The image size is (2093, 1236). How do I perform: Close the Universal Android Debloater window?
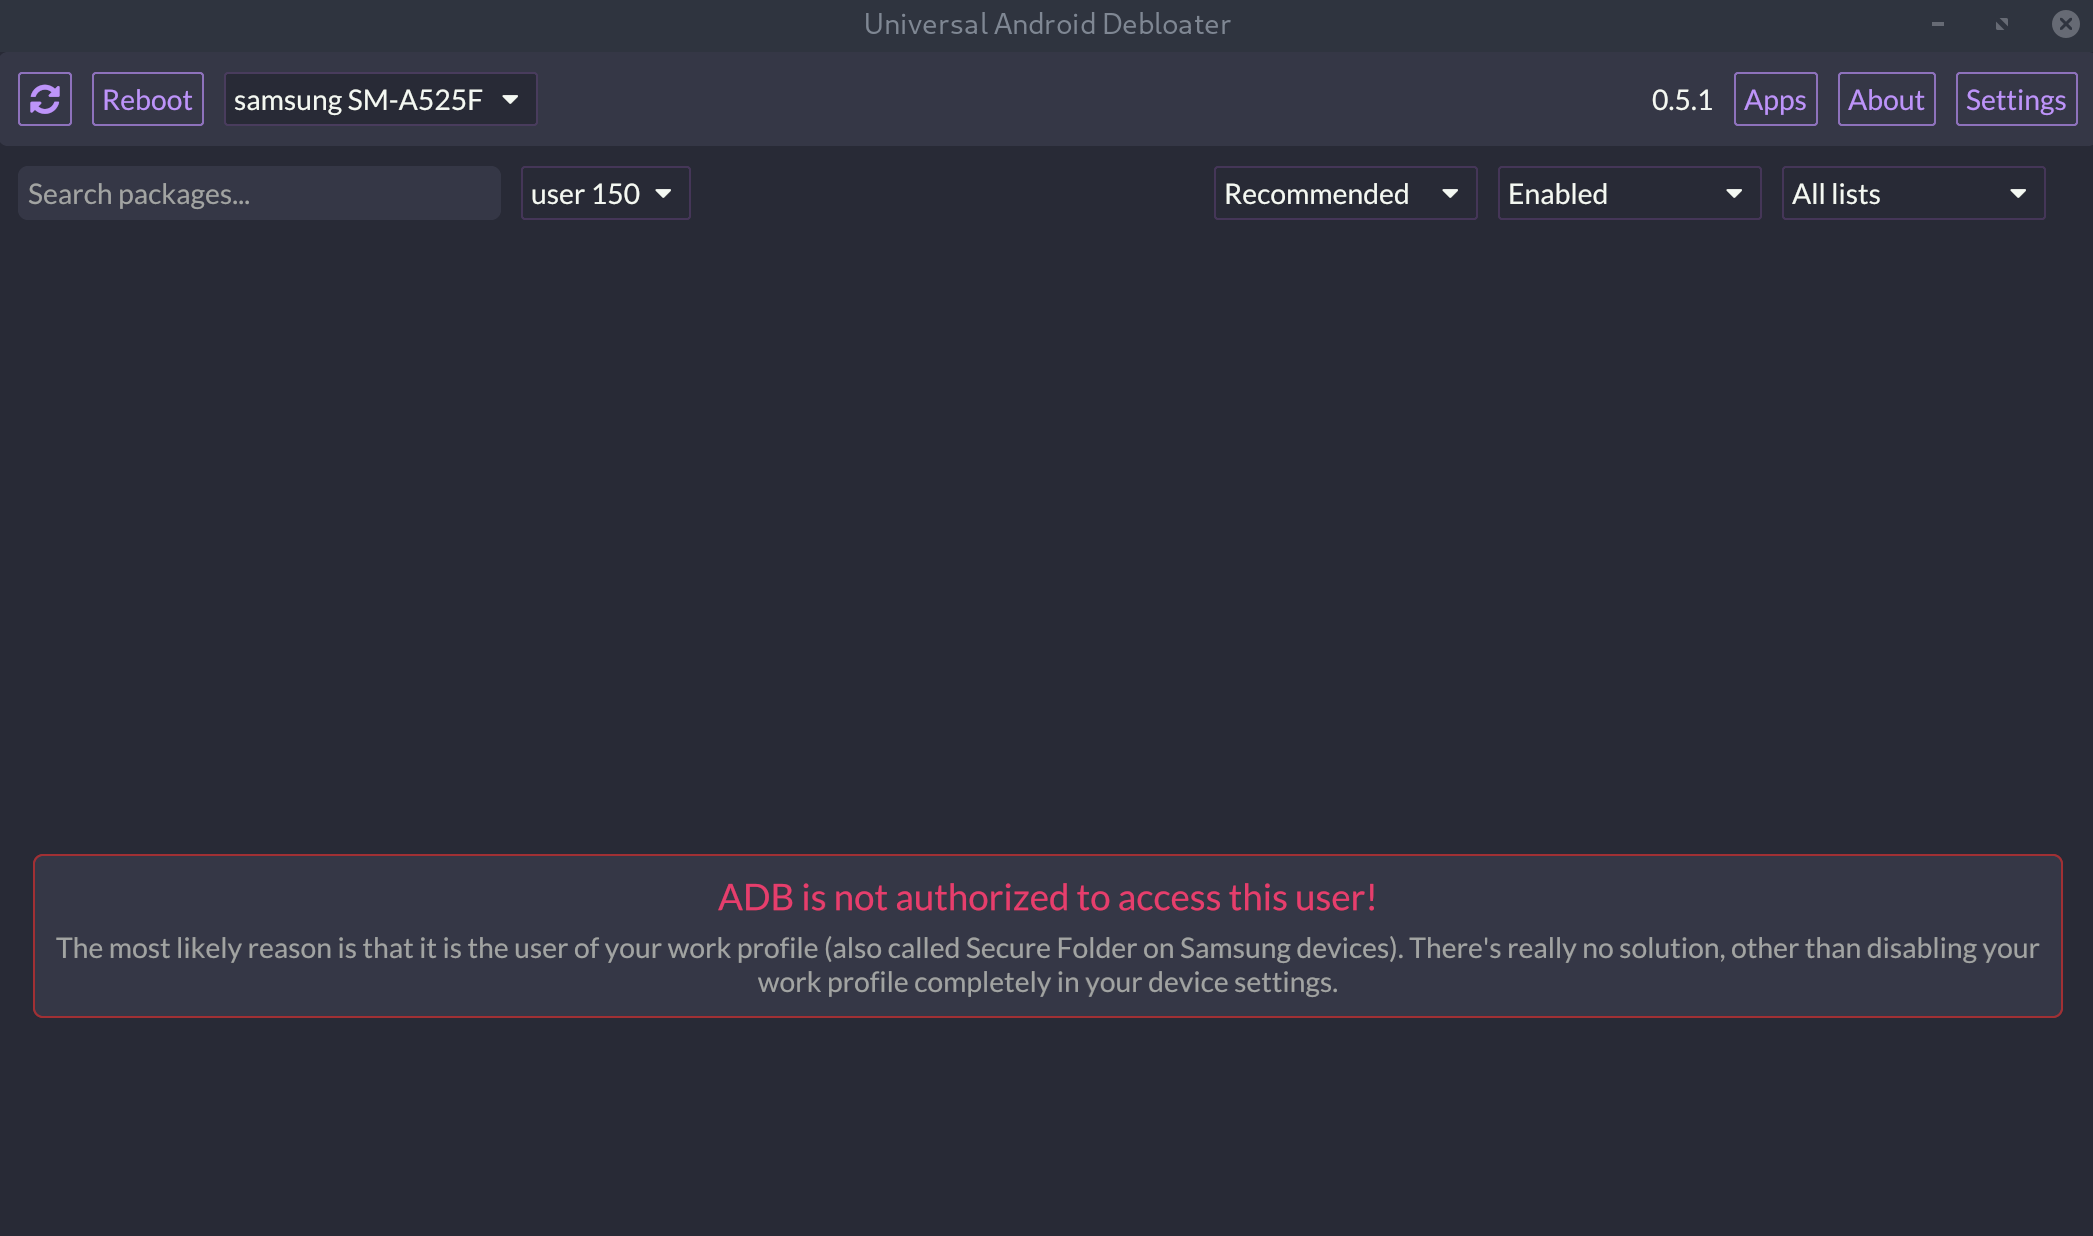coord(2065,24)
